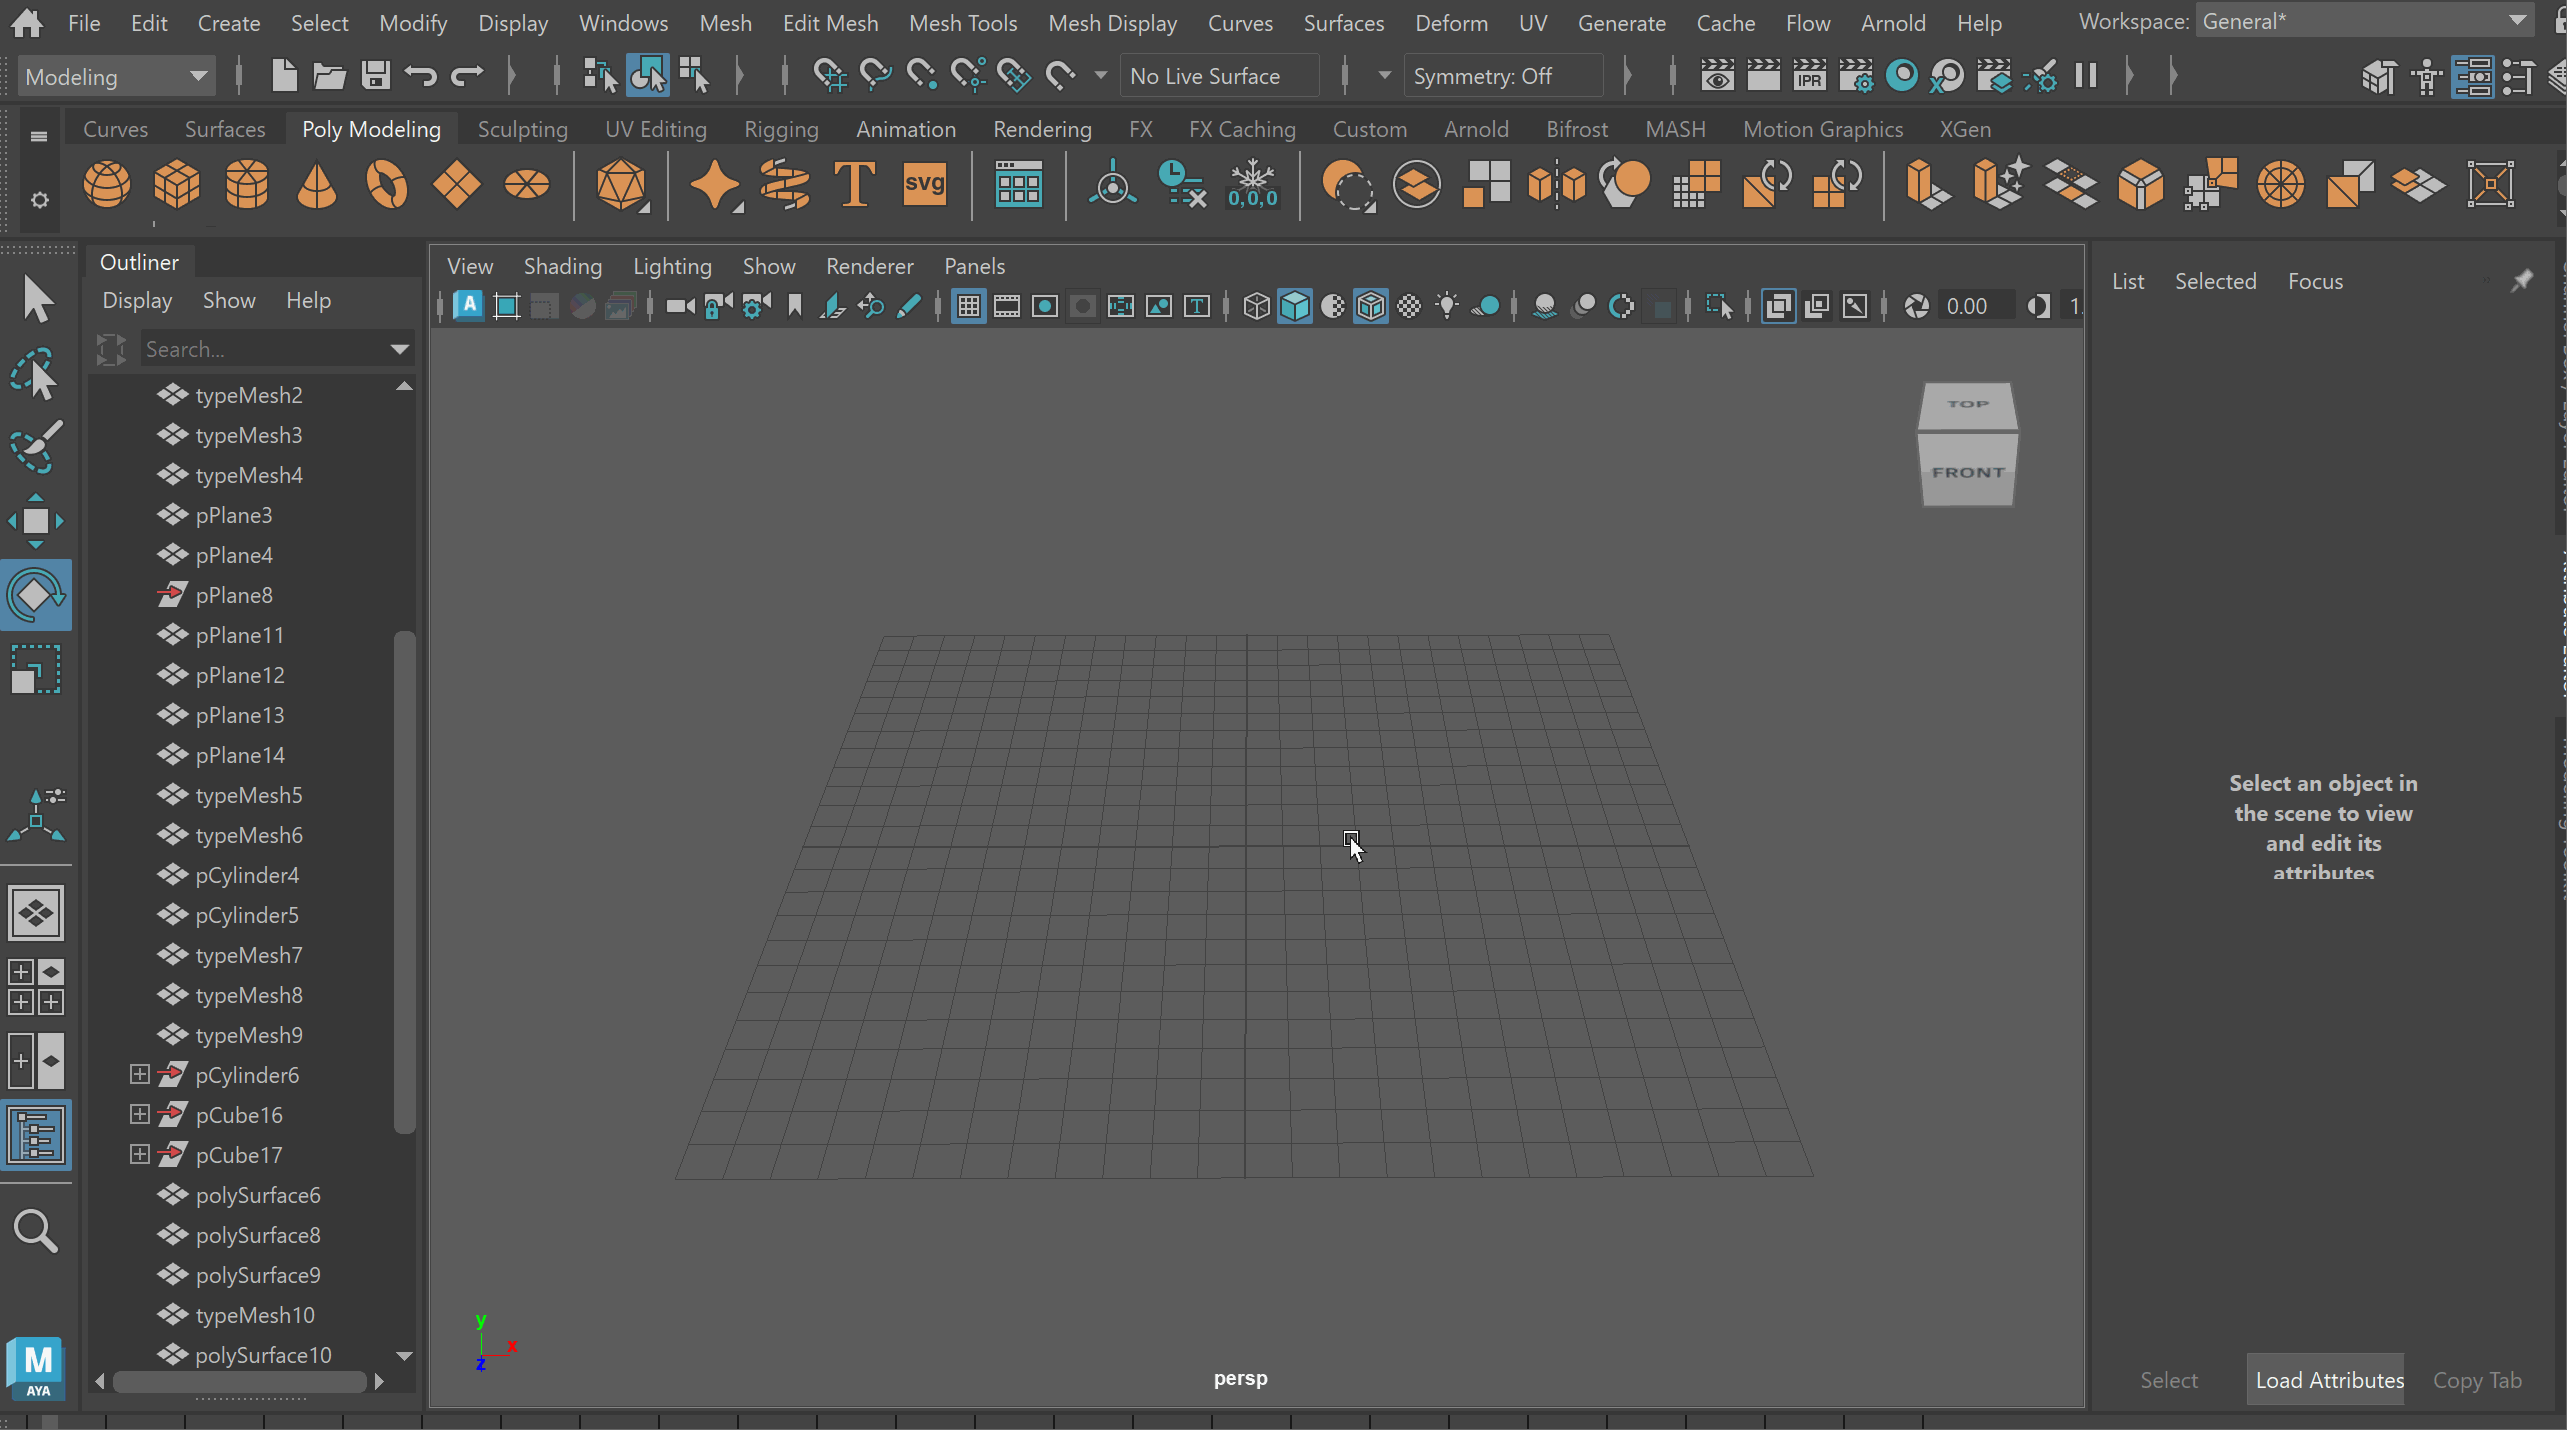The height and width of the screenshot is (1430, 2567).
Task: Click the SVG import shelf icon
Action: click(923, 185)
